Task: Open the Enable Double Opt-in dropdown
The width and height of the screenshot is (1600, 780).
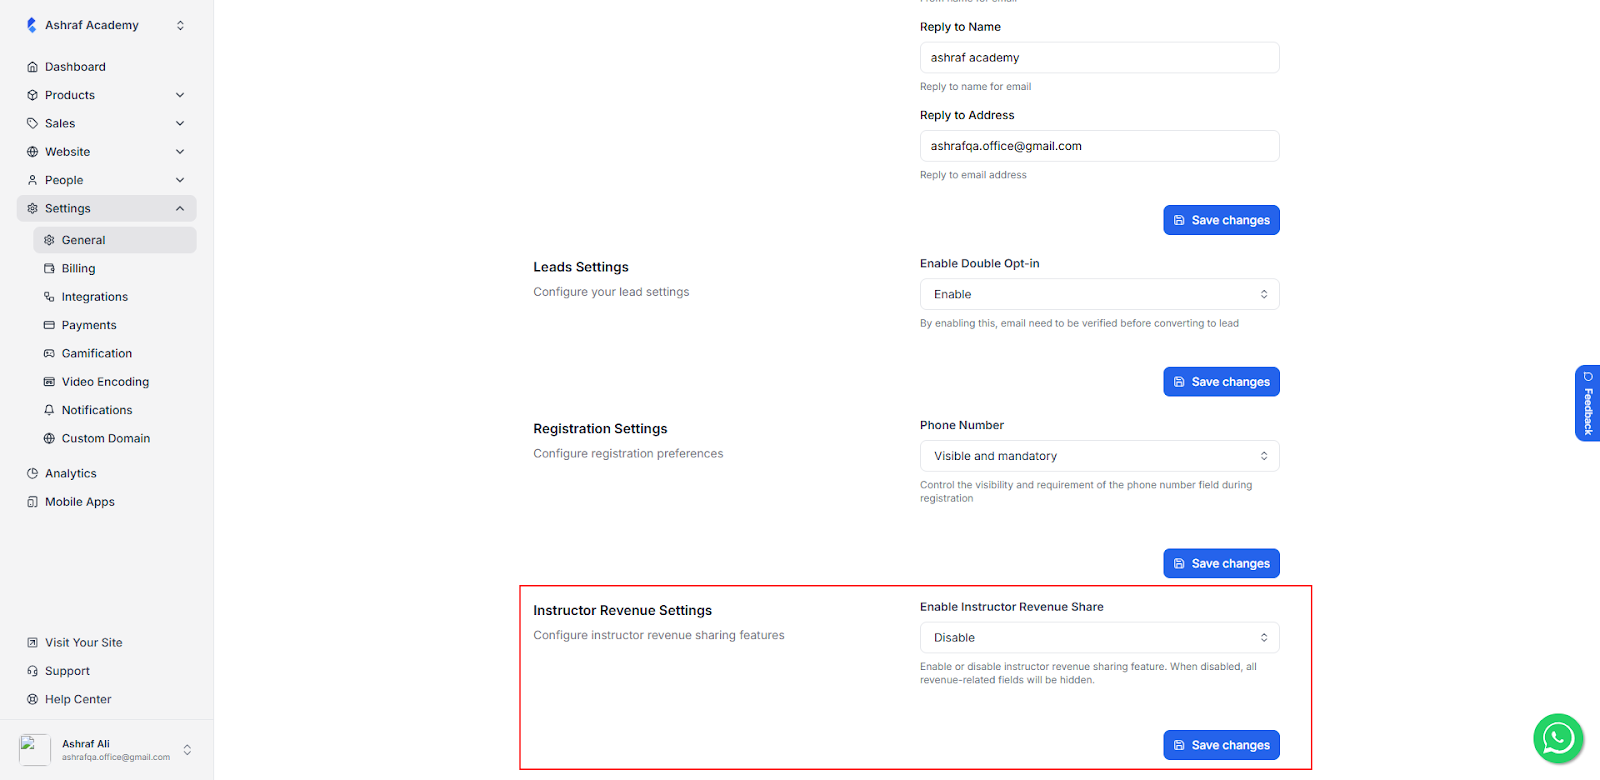Action: point(1099,294)
